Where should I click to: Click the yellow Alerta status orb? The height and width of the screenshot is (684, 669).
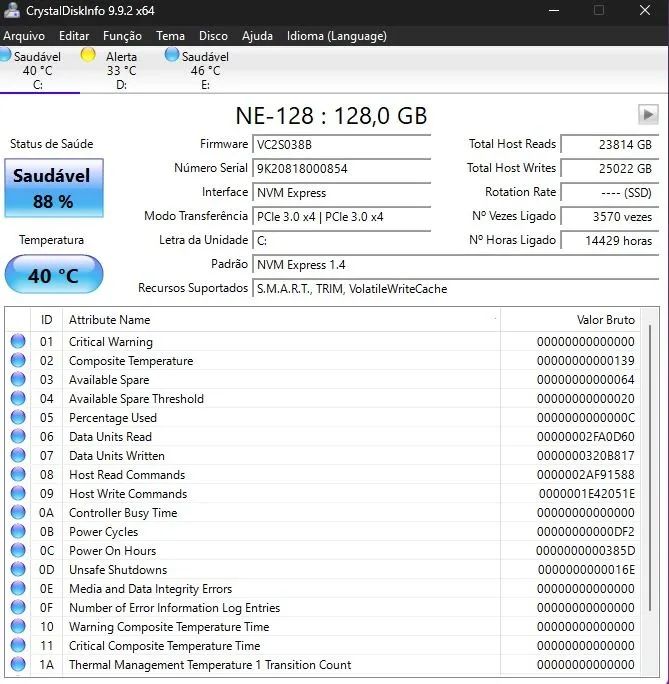(88, 55)
